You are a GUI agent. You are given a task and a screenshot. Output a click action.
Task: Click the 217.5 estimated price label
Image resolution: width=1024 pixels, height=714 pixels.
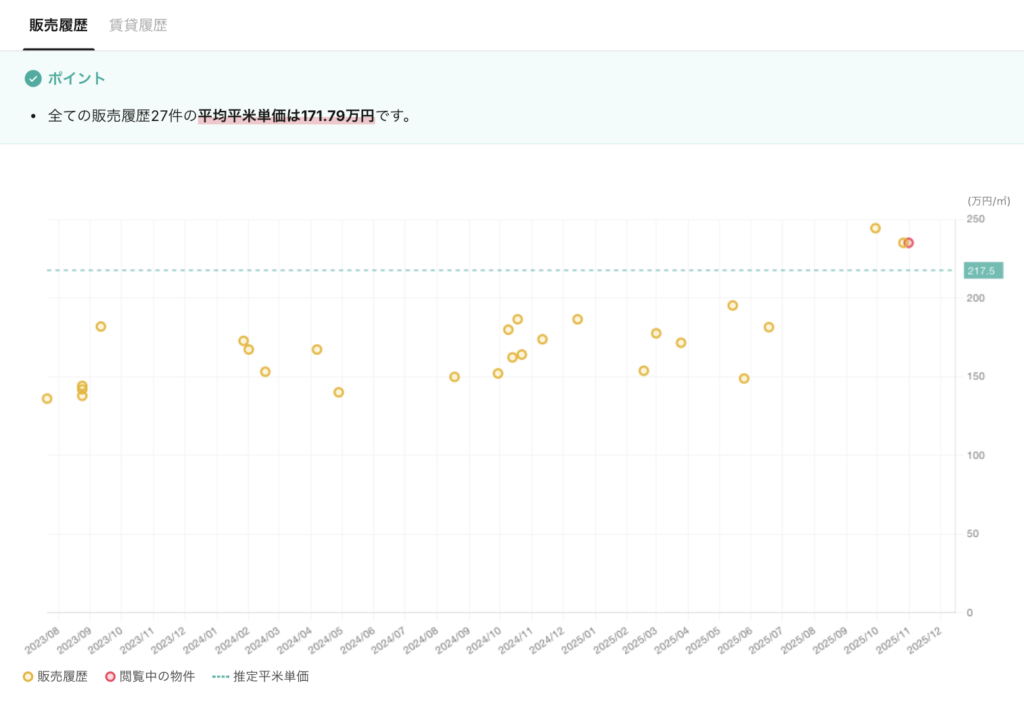[983, 270]
